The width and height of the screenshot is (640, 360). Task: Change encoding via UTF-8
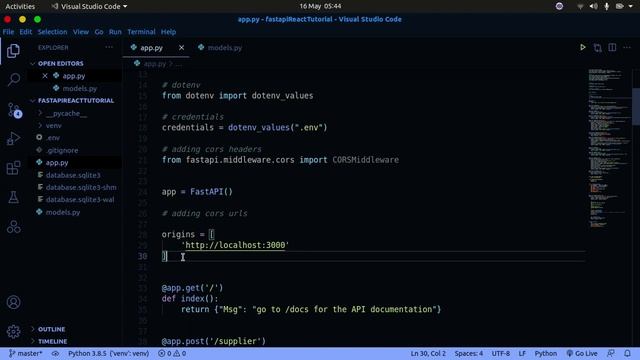(x=501, y=353)
